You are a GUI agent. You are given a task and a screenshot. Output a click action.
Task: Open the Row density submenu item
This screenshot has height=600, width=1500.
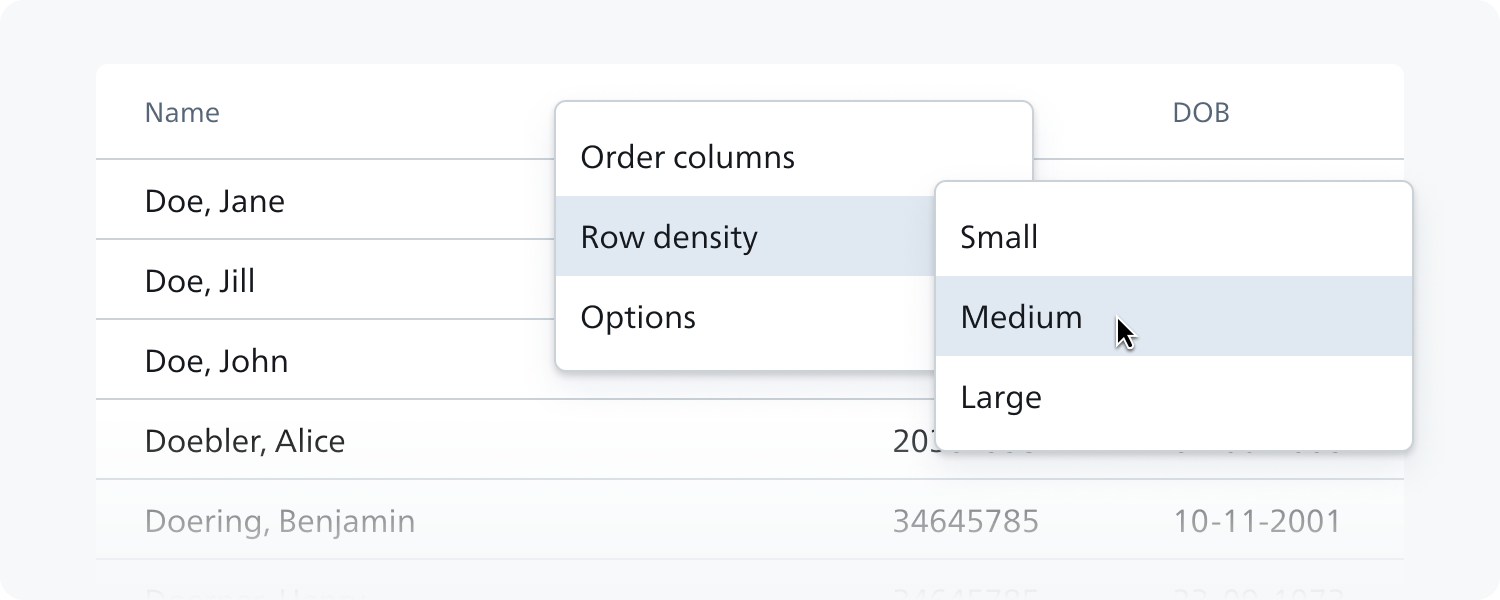(745, 237)
